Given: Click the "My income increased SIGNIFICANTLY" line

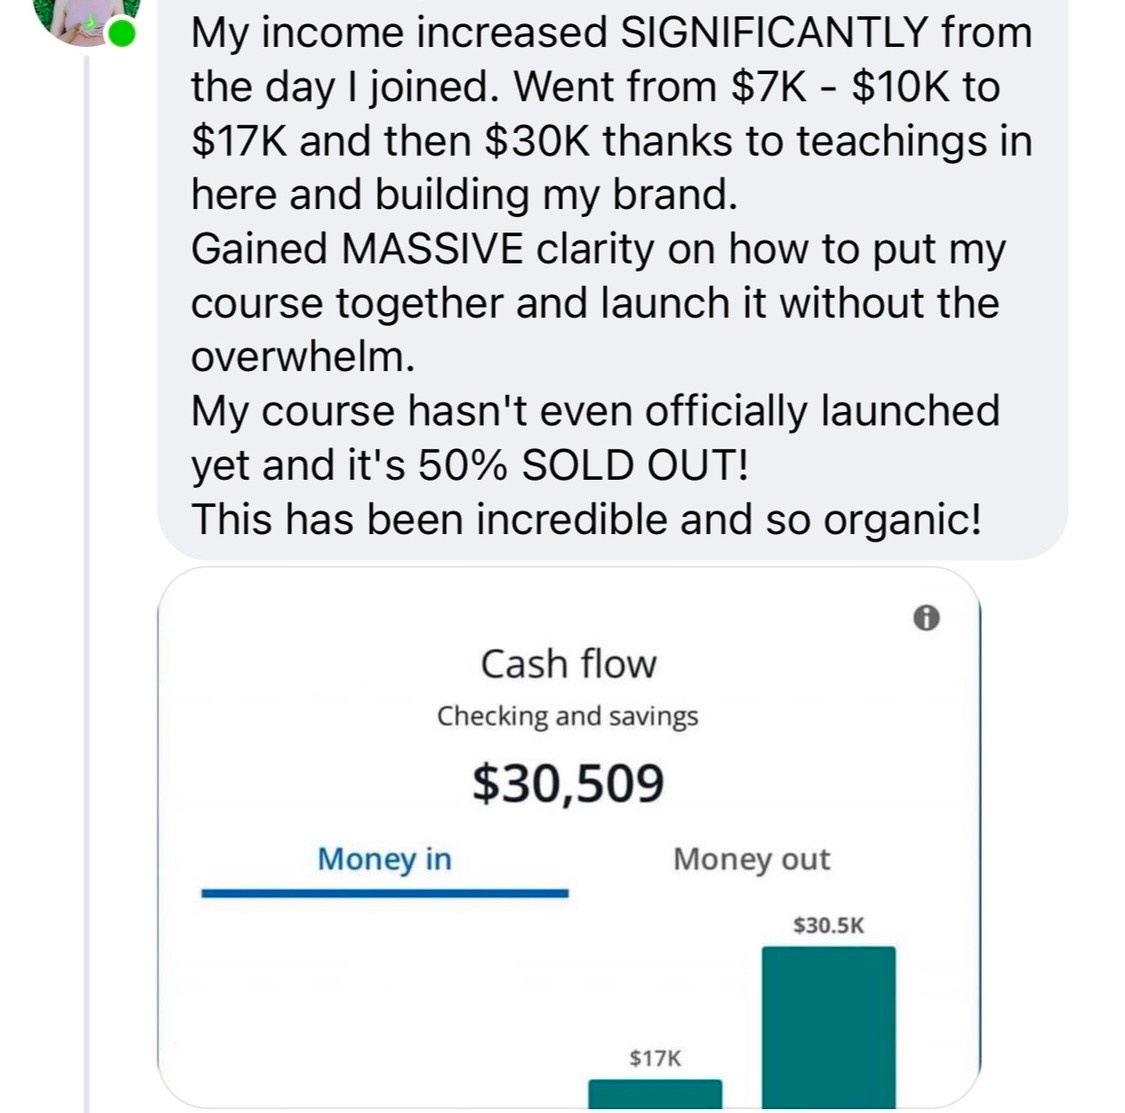Looking at the screenshot, I should pos(610,33).
